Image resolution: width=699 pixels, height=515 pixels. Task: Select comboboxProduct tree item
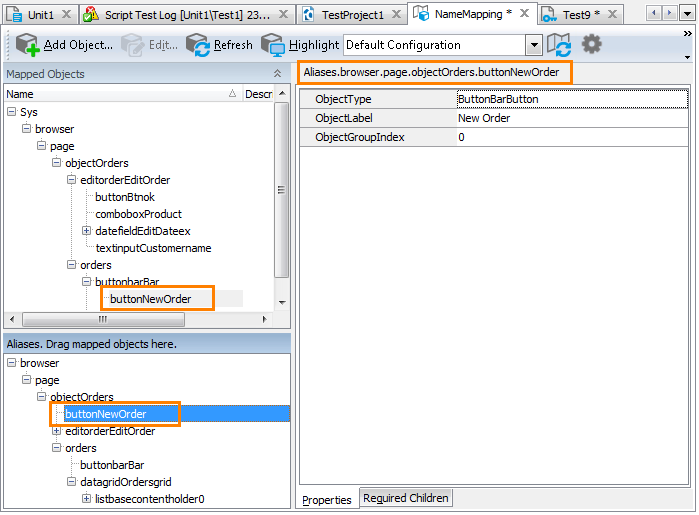[x=138, y=214]
